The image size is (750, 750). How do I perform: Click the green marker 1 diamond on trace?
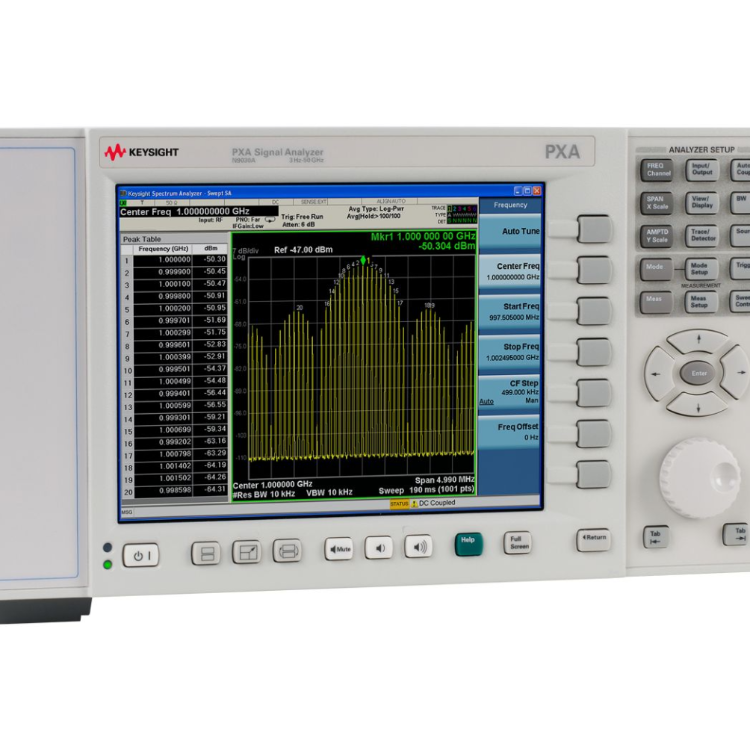click(363, 260)
